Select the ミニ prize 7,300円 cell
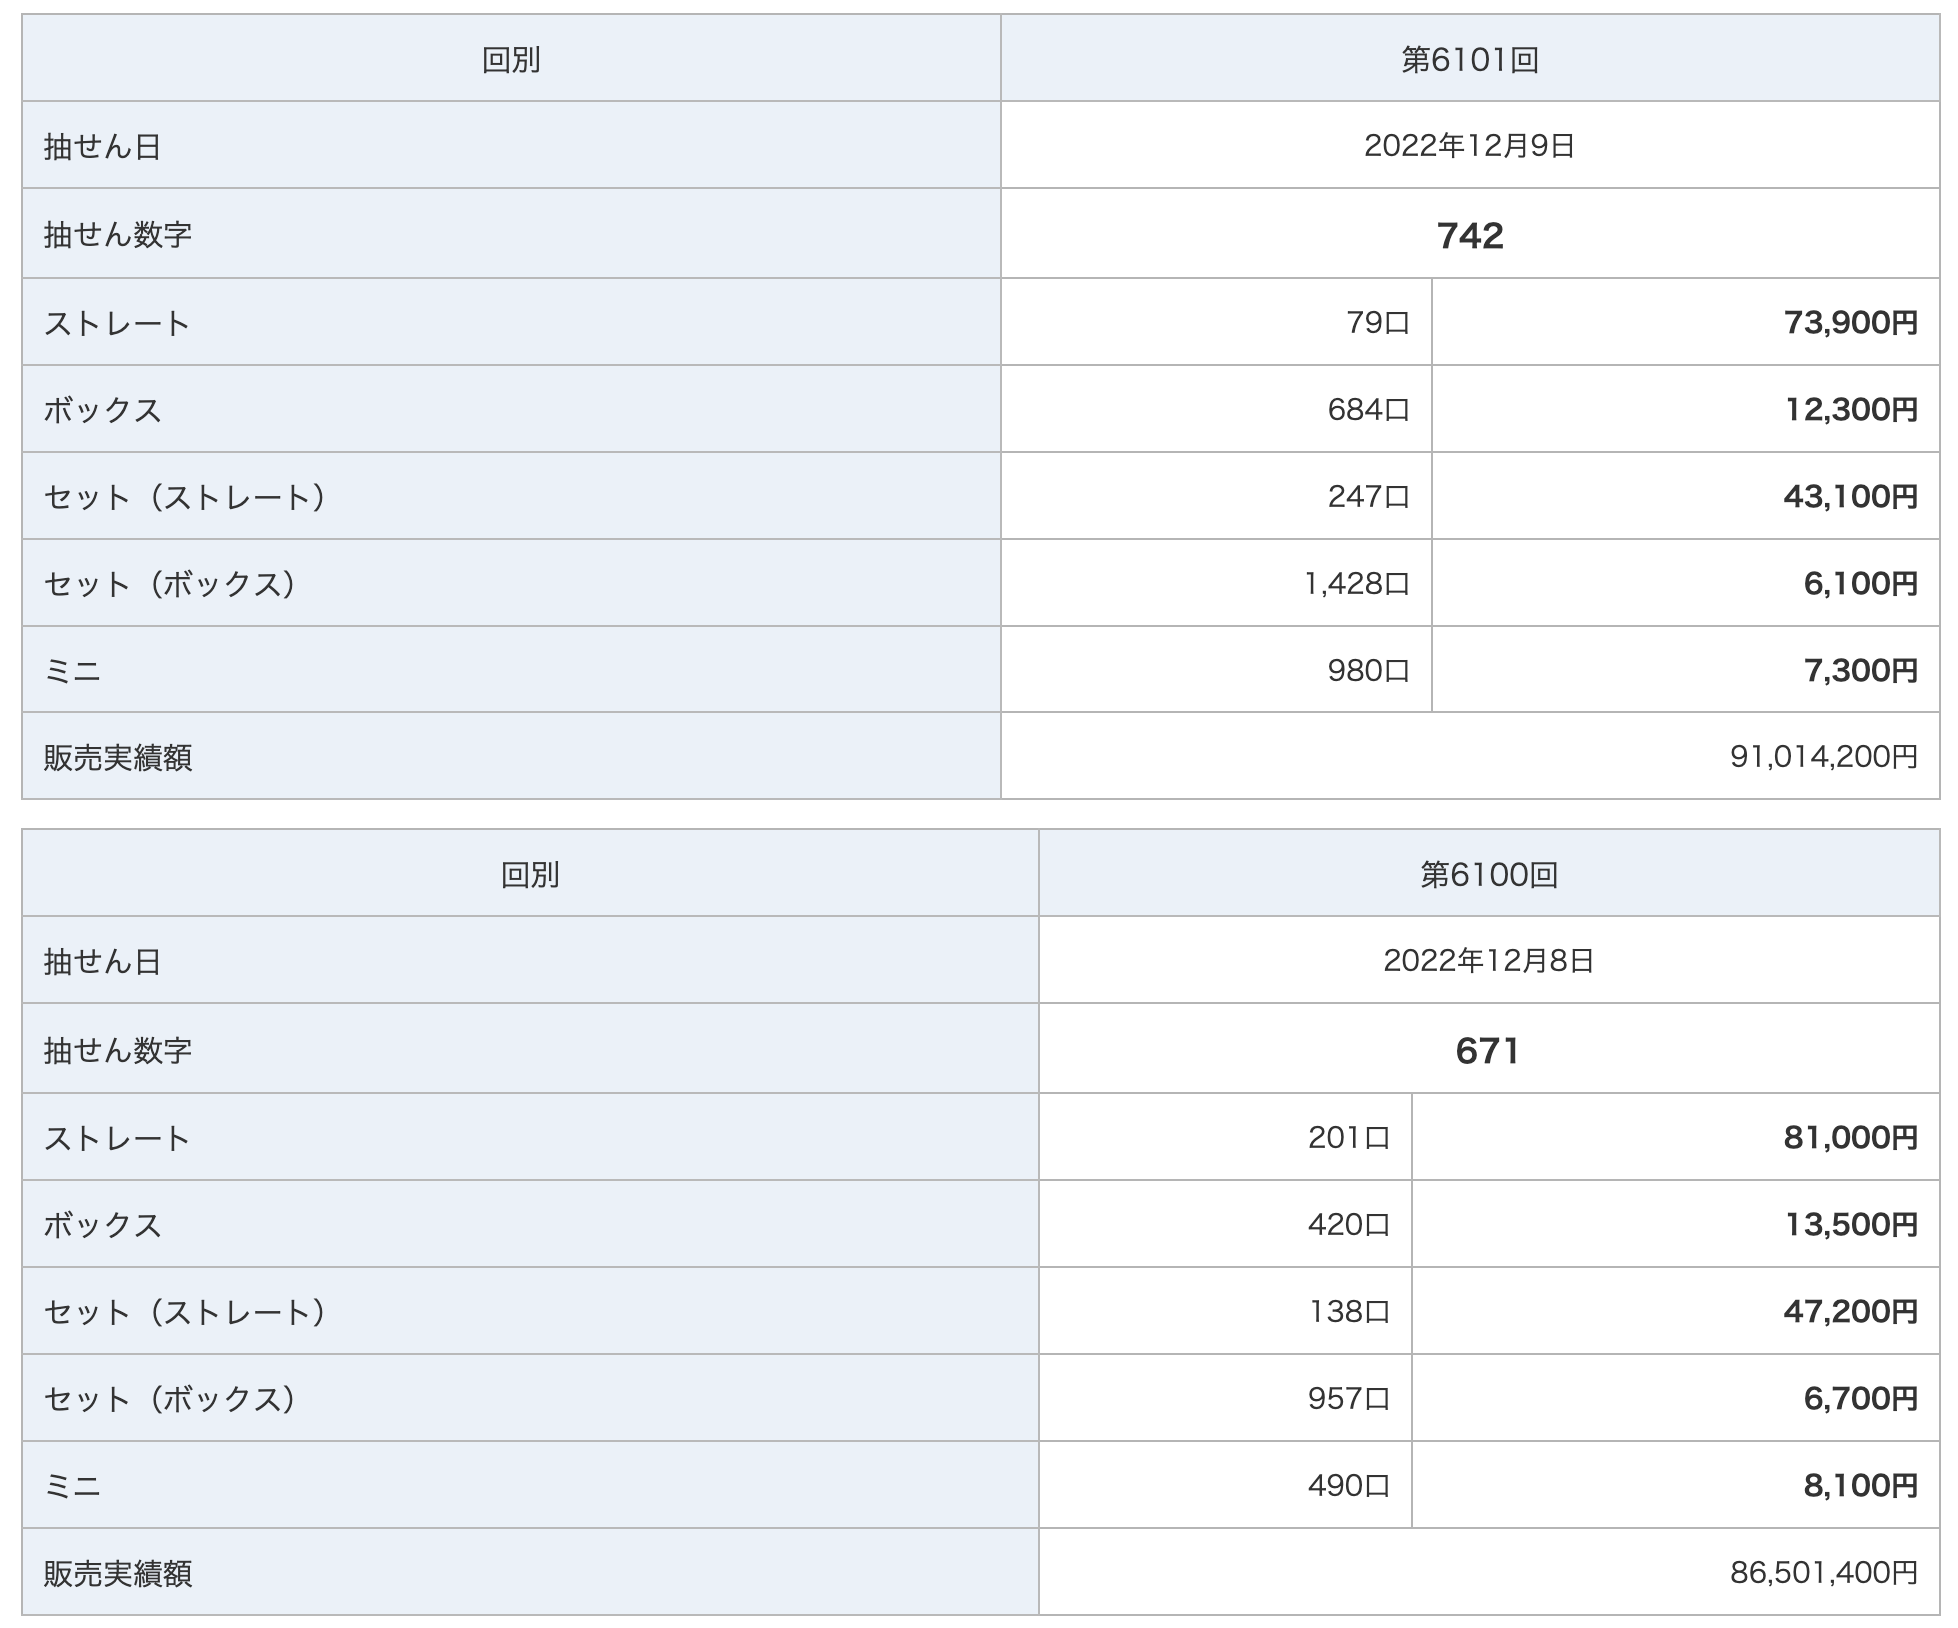1958x1628 pixels. tap(1686, 670)
